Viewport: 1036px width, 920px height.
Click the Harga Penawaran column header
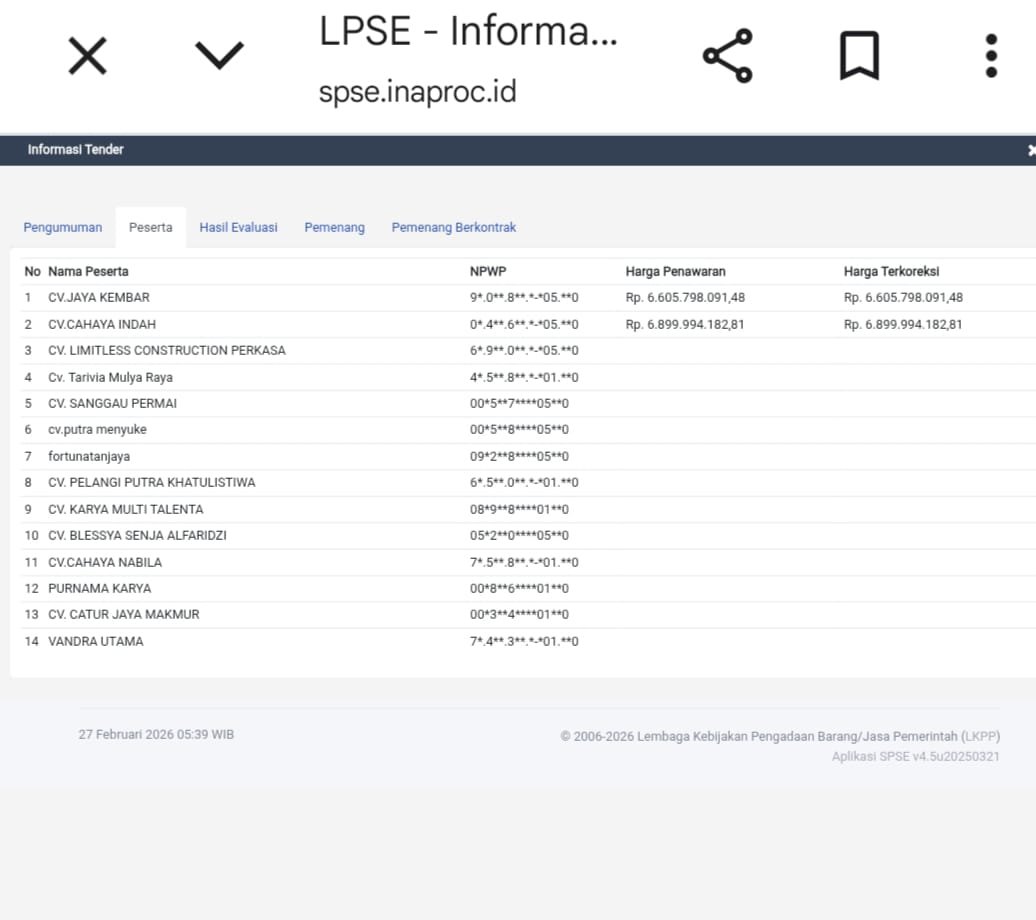tap(675, 271)
